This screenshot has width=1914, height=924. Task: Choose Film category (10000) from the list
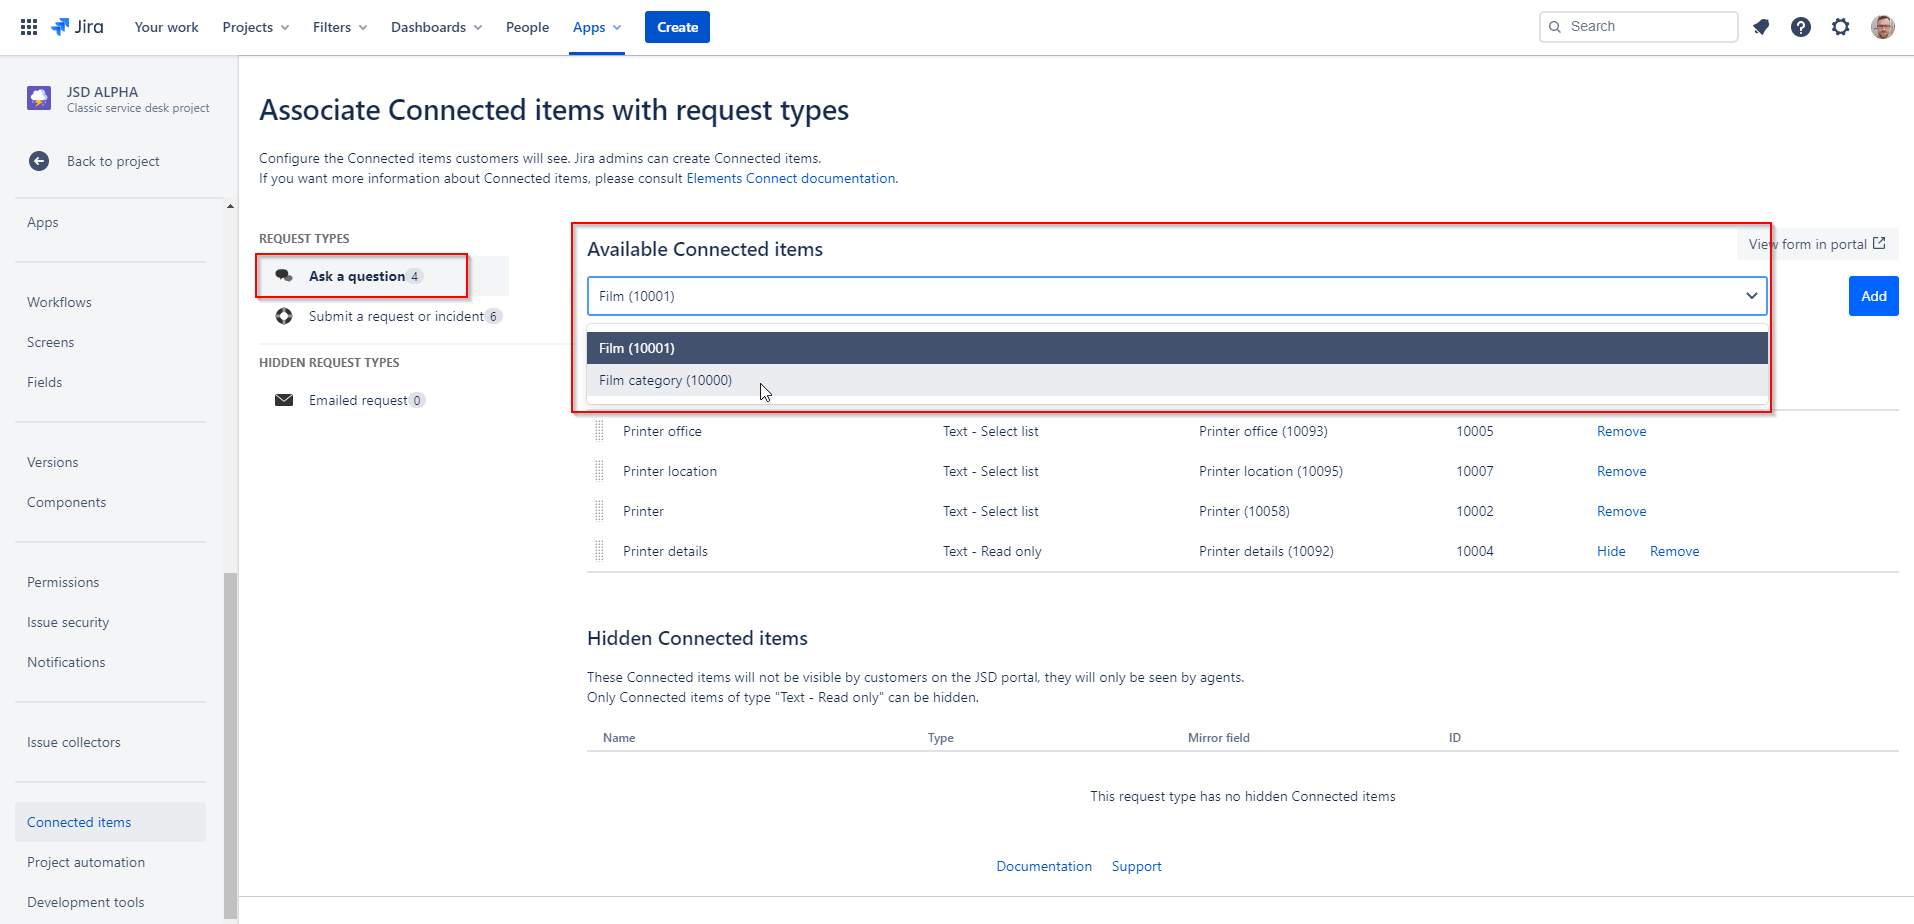tap(665, 380)
